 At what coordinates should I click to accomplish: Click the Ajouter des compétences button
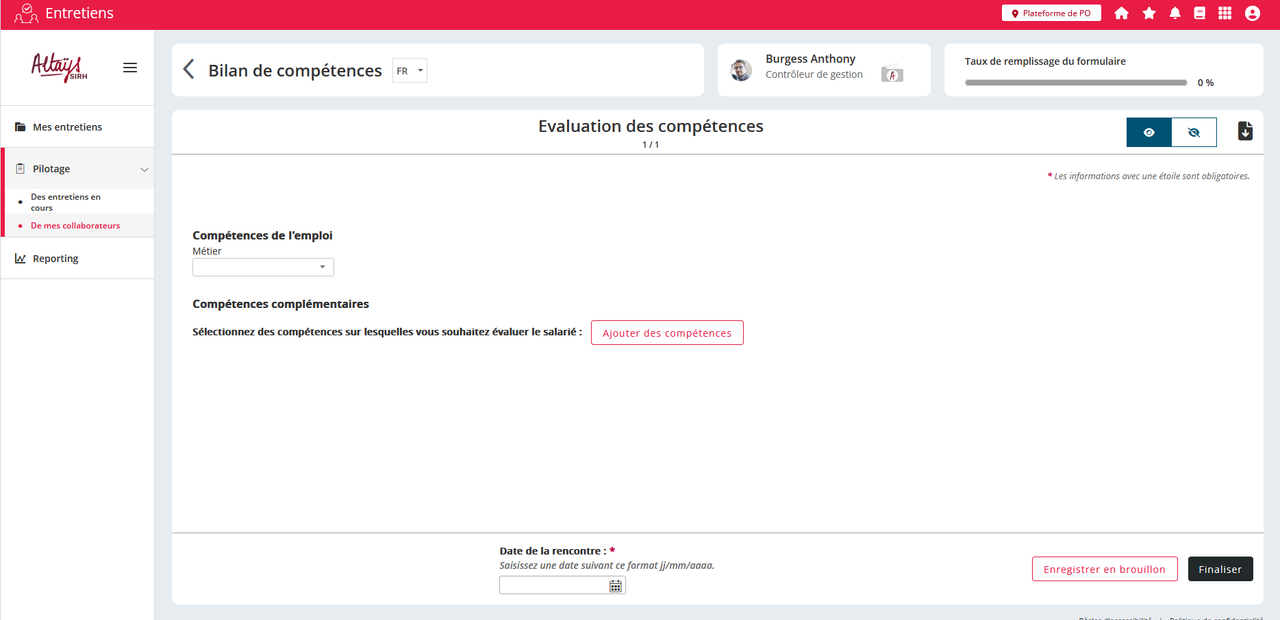point(667,333)
